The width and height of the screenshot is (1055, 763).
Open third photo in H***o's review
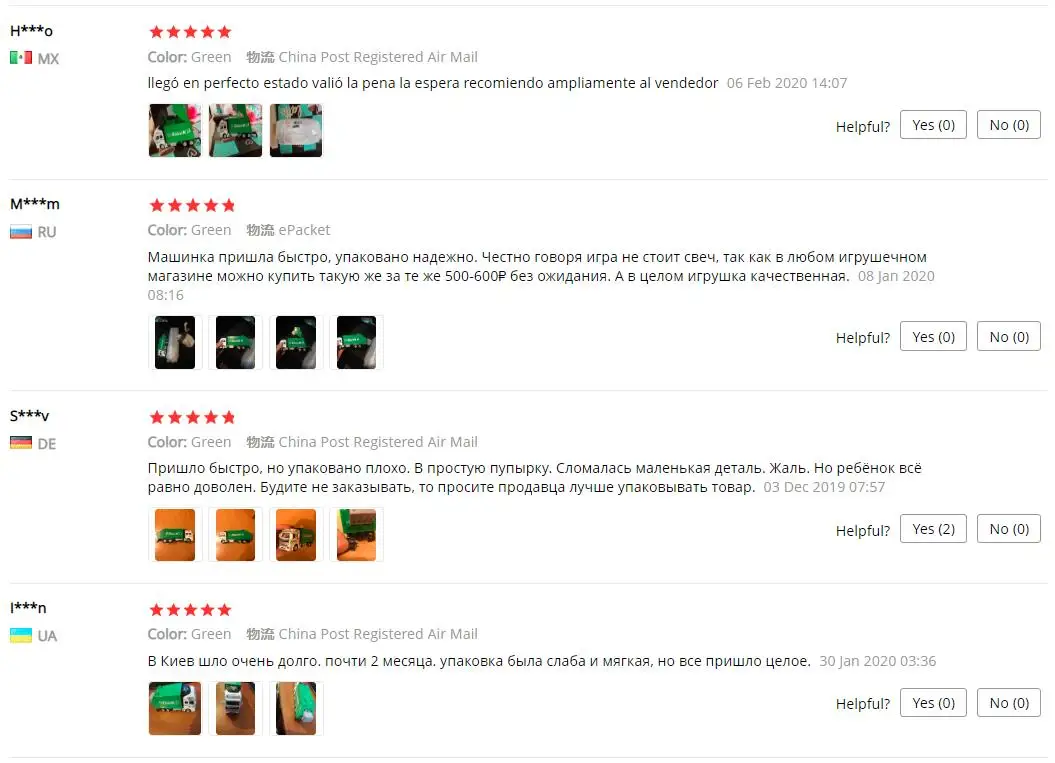tap(296, 131)
